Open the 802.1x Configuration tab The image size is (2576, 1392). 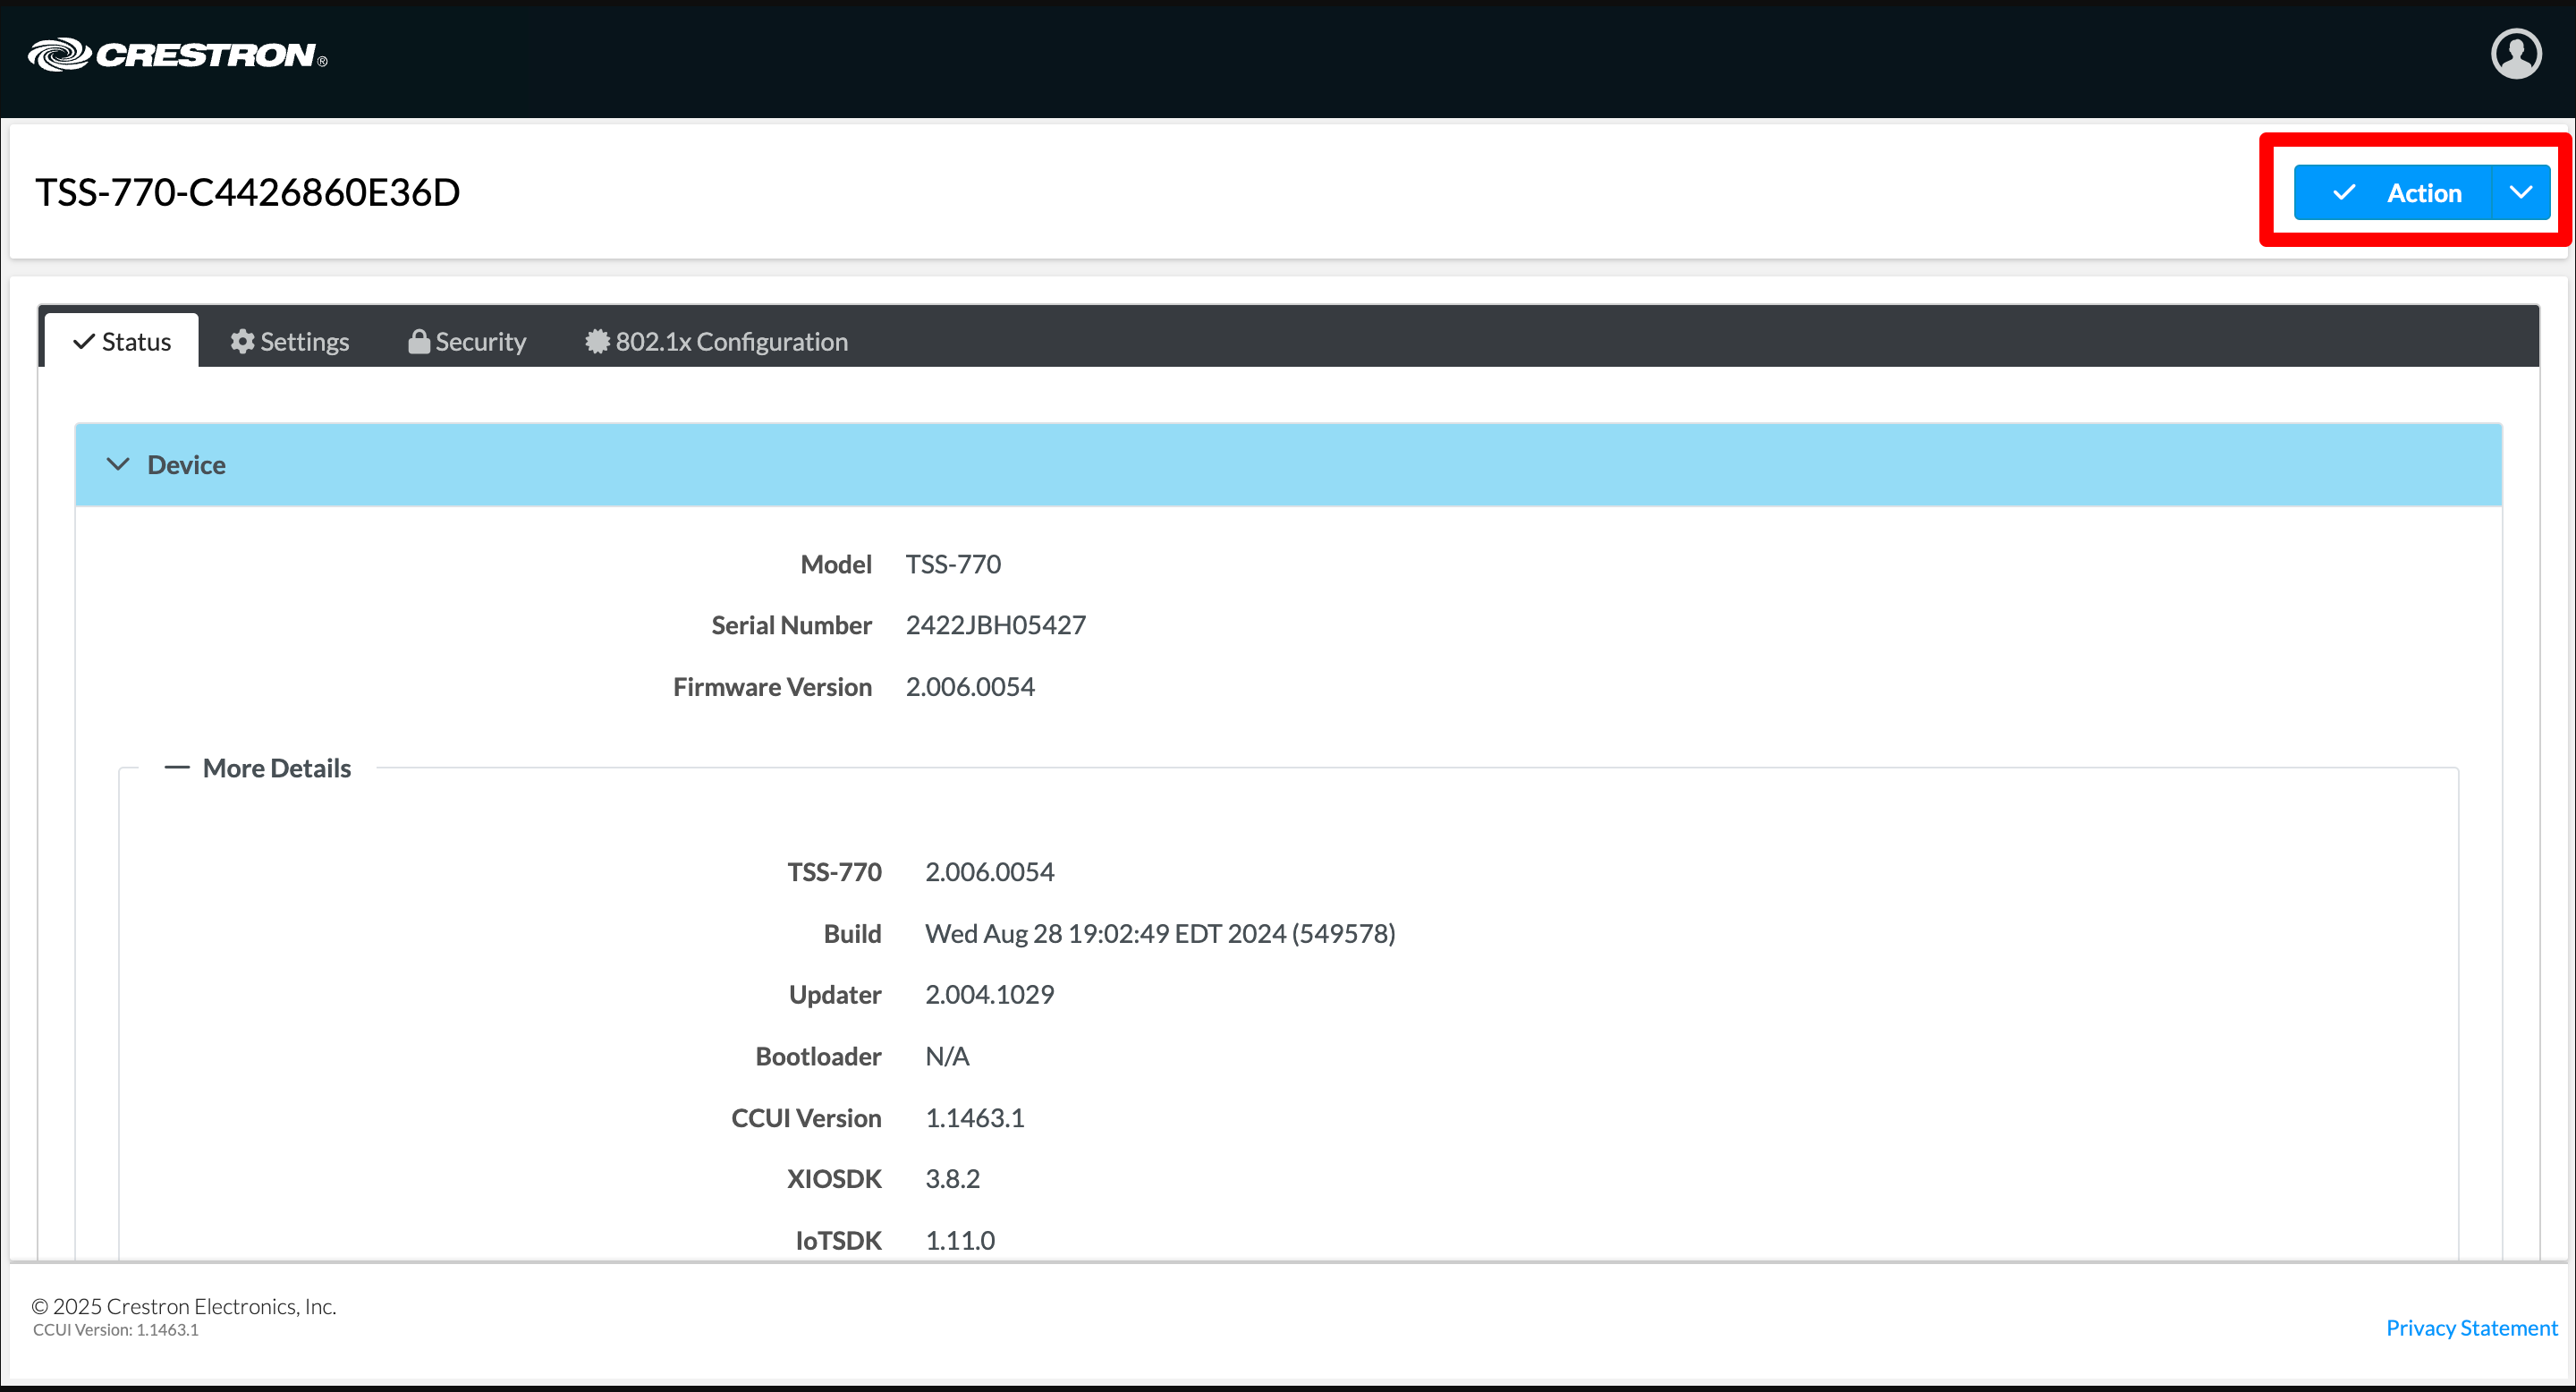coord(716,341)
